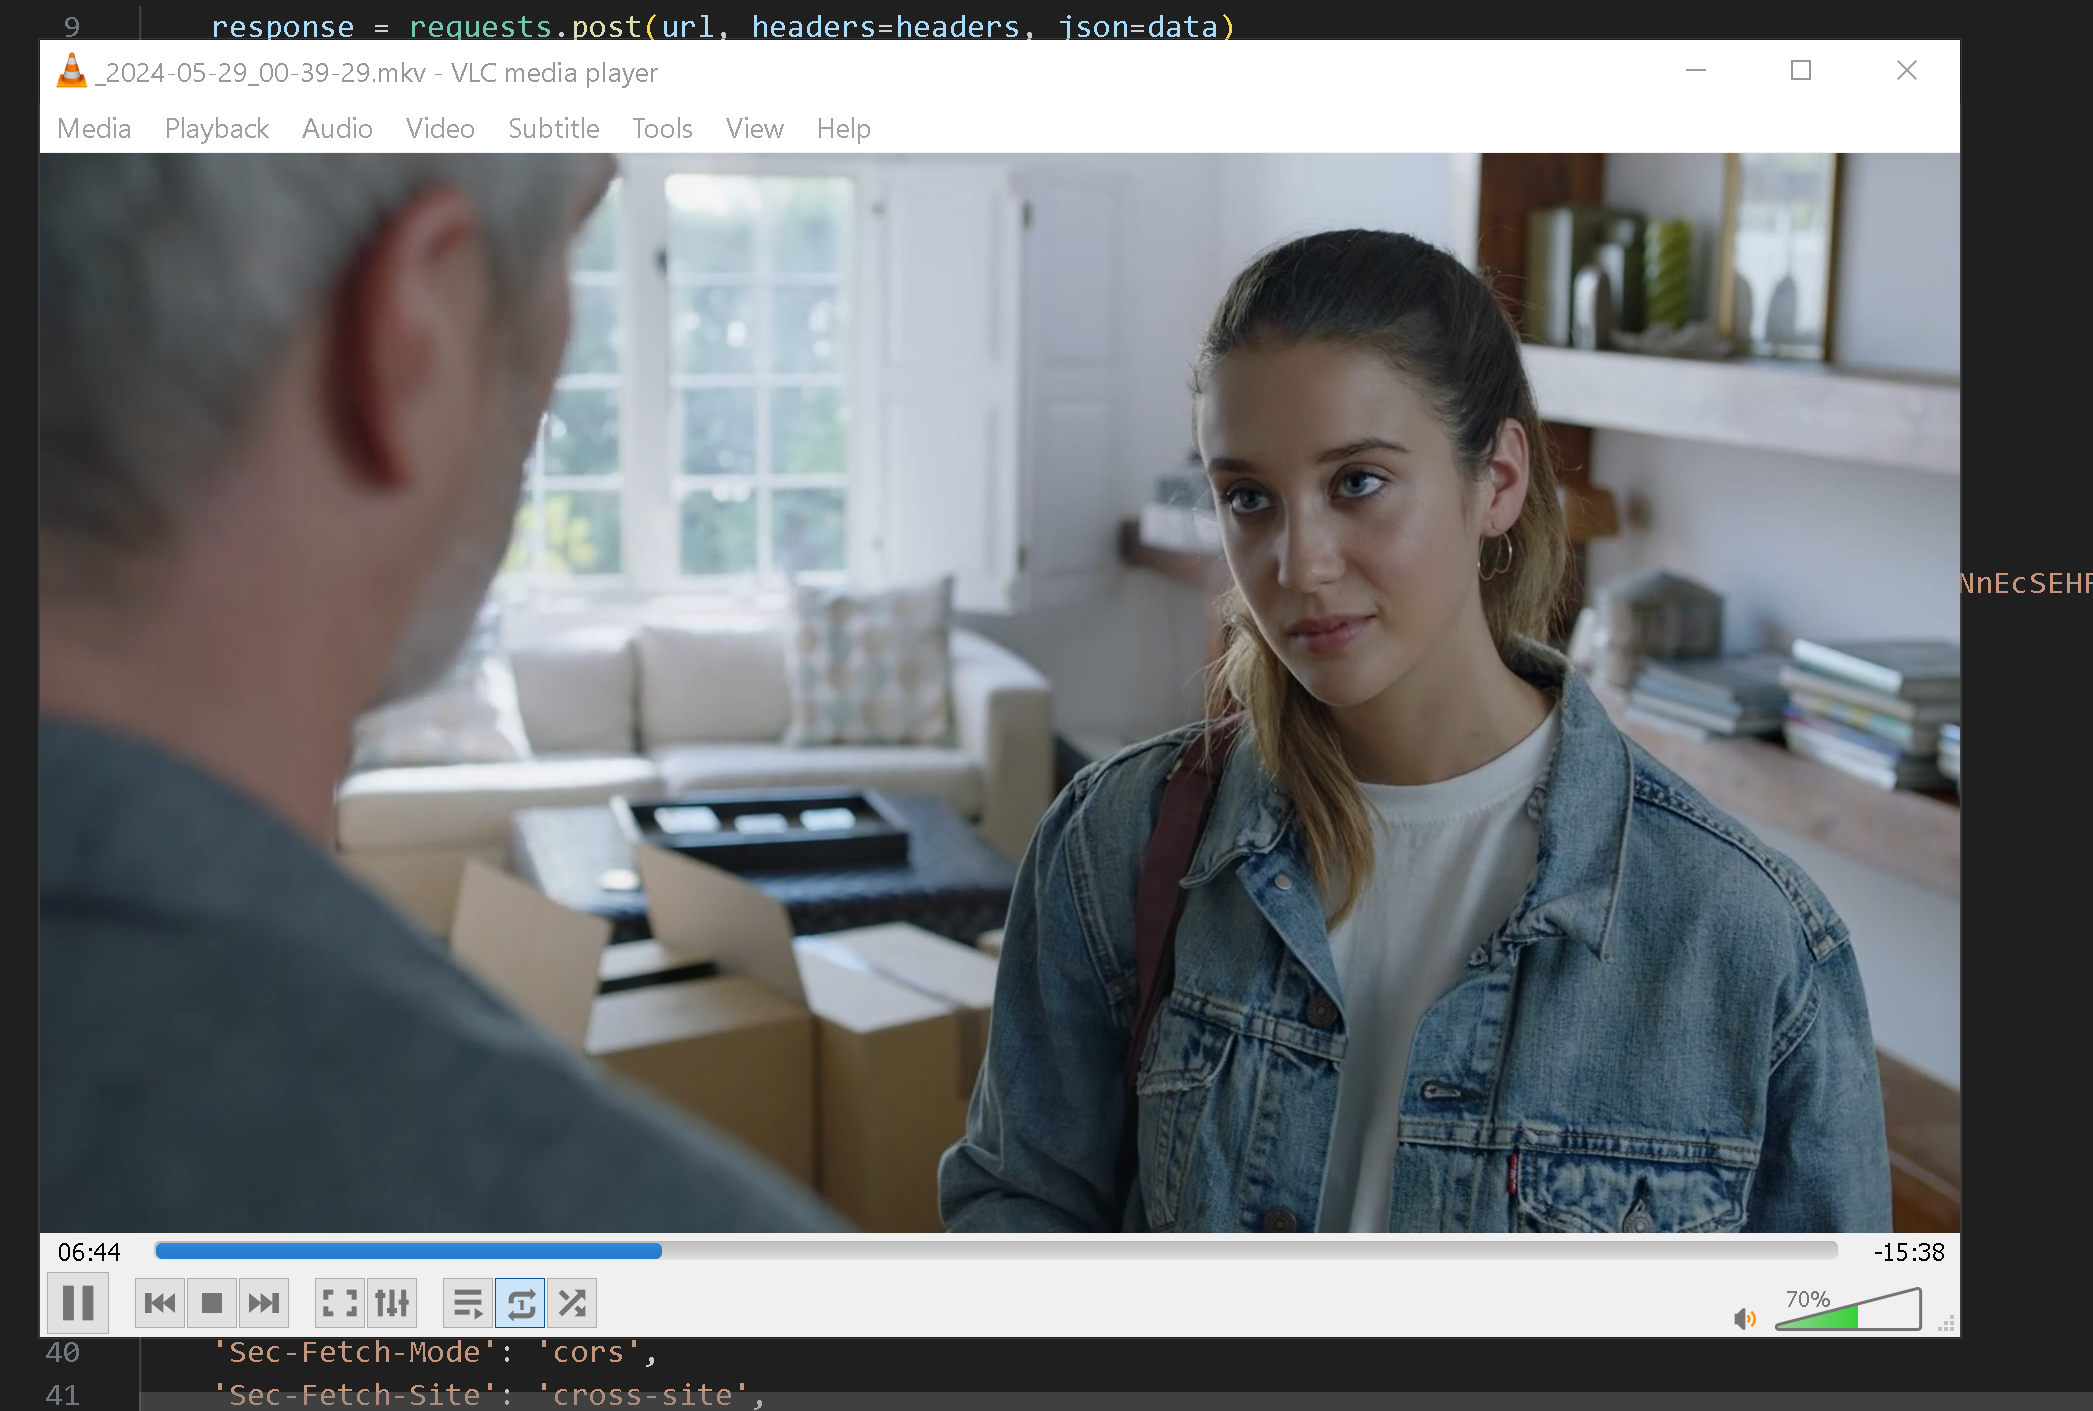
Task: Toggle the playlist view
Action: tap(468, 1303)
